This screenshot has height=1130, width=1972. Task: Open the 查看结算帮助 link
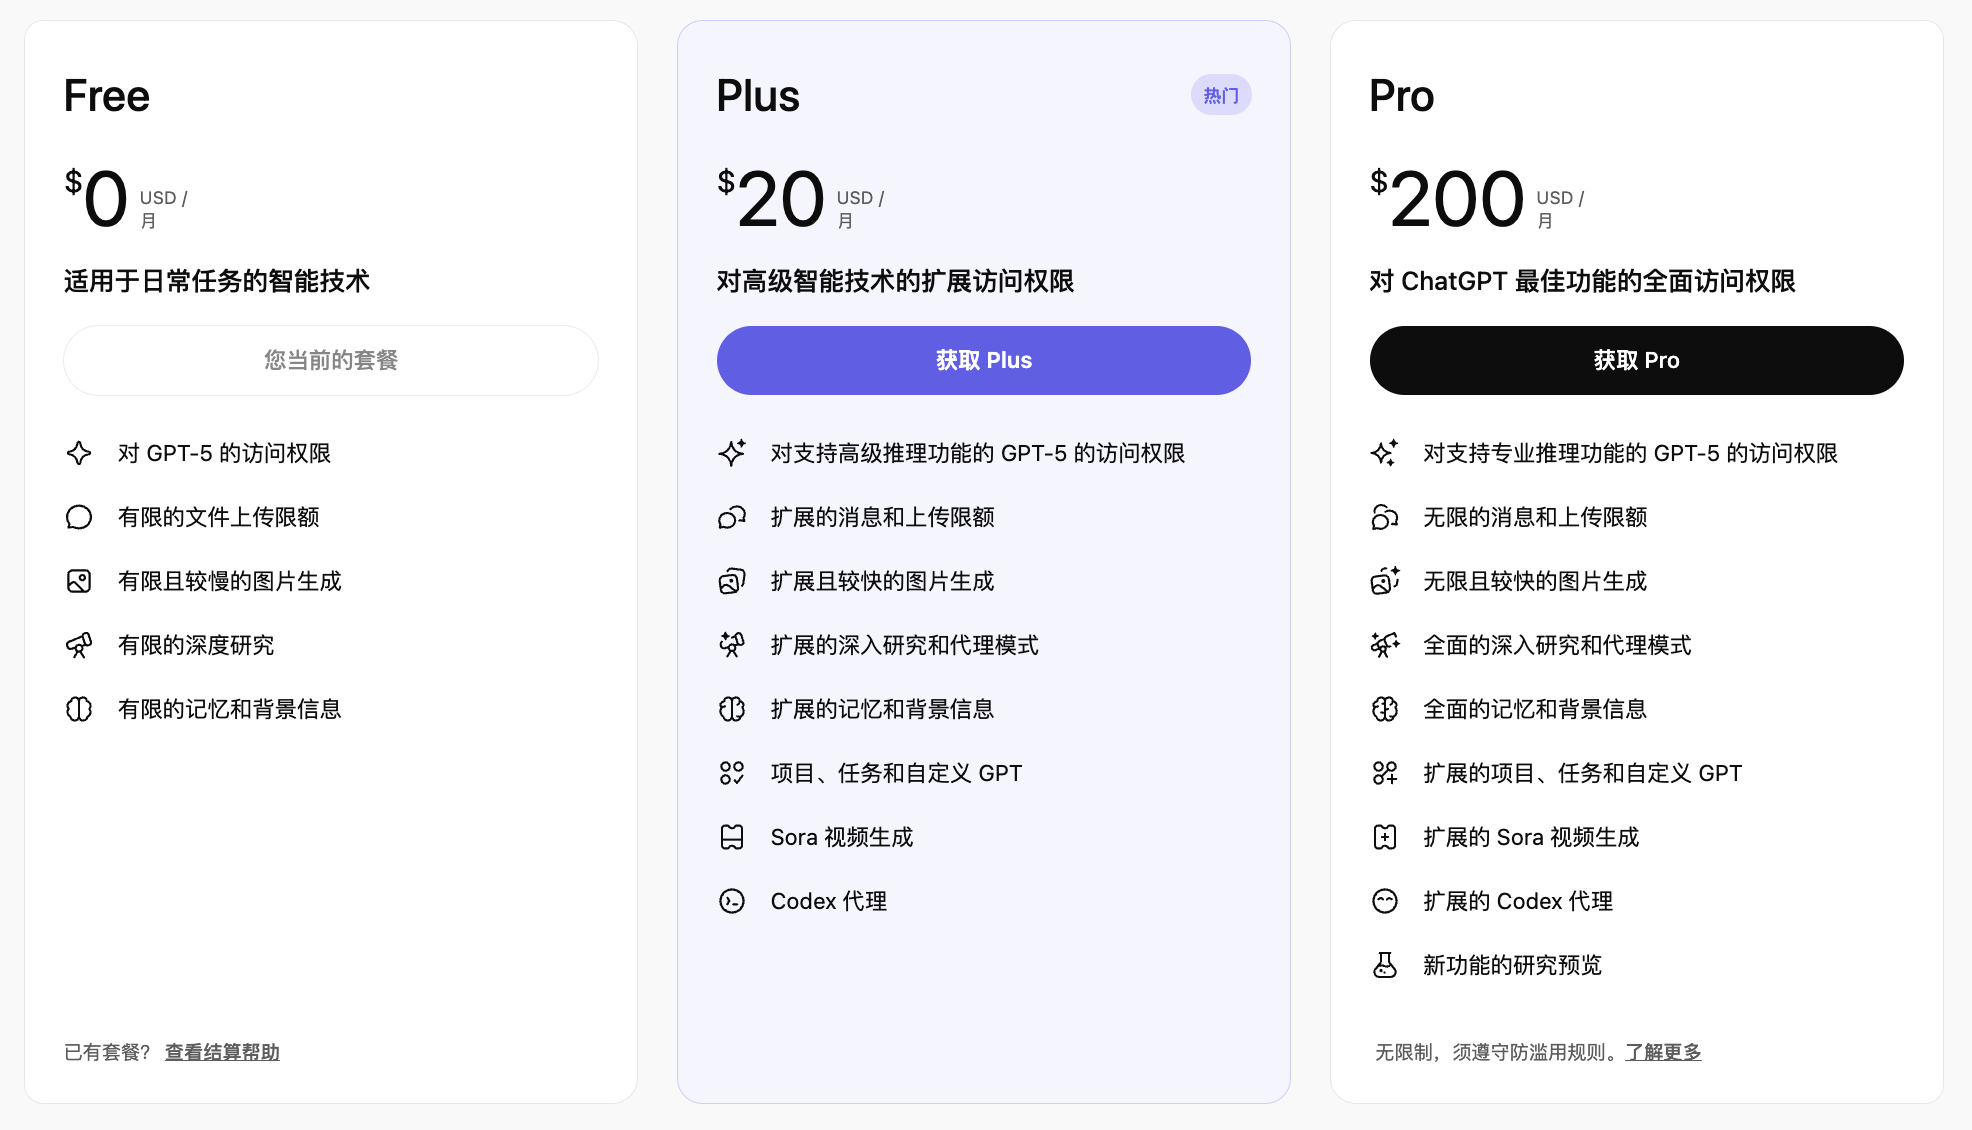[222, 1052]
